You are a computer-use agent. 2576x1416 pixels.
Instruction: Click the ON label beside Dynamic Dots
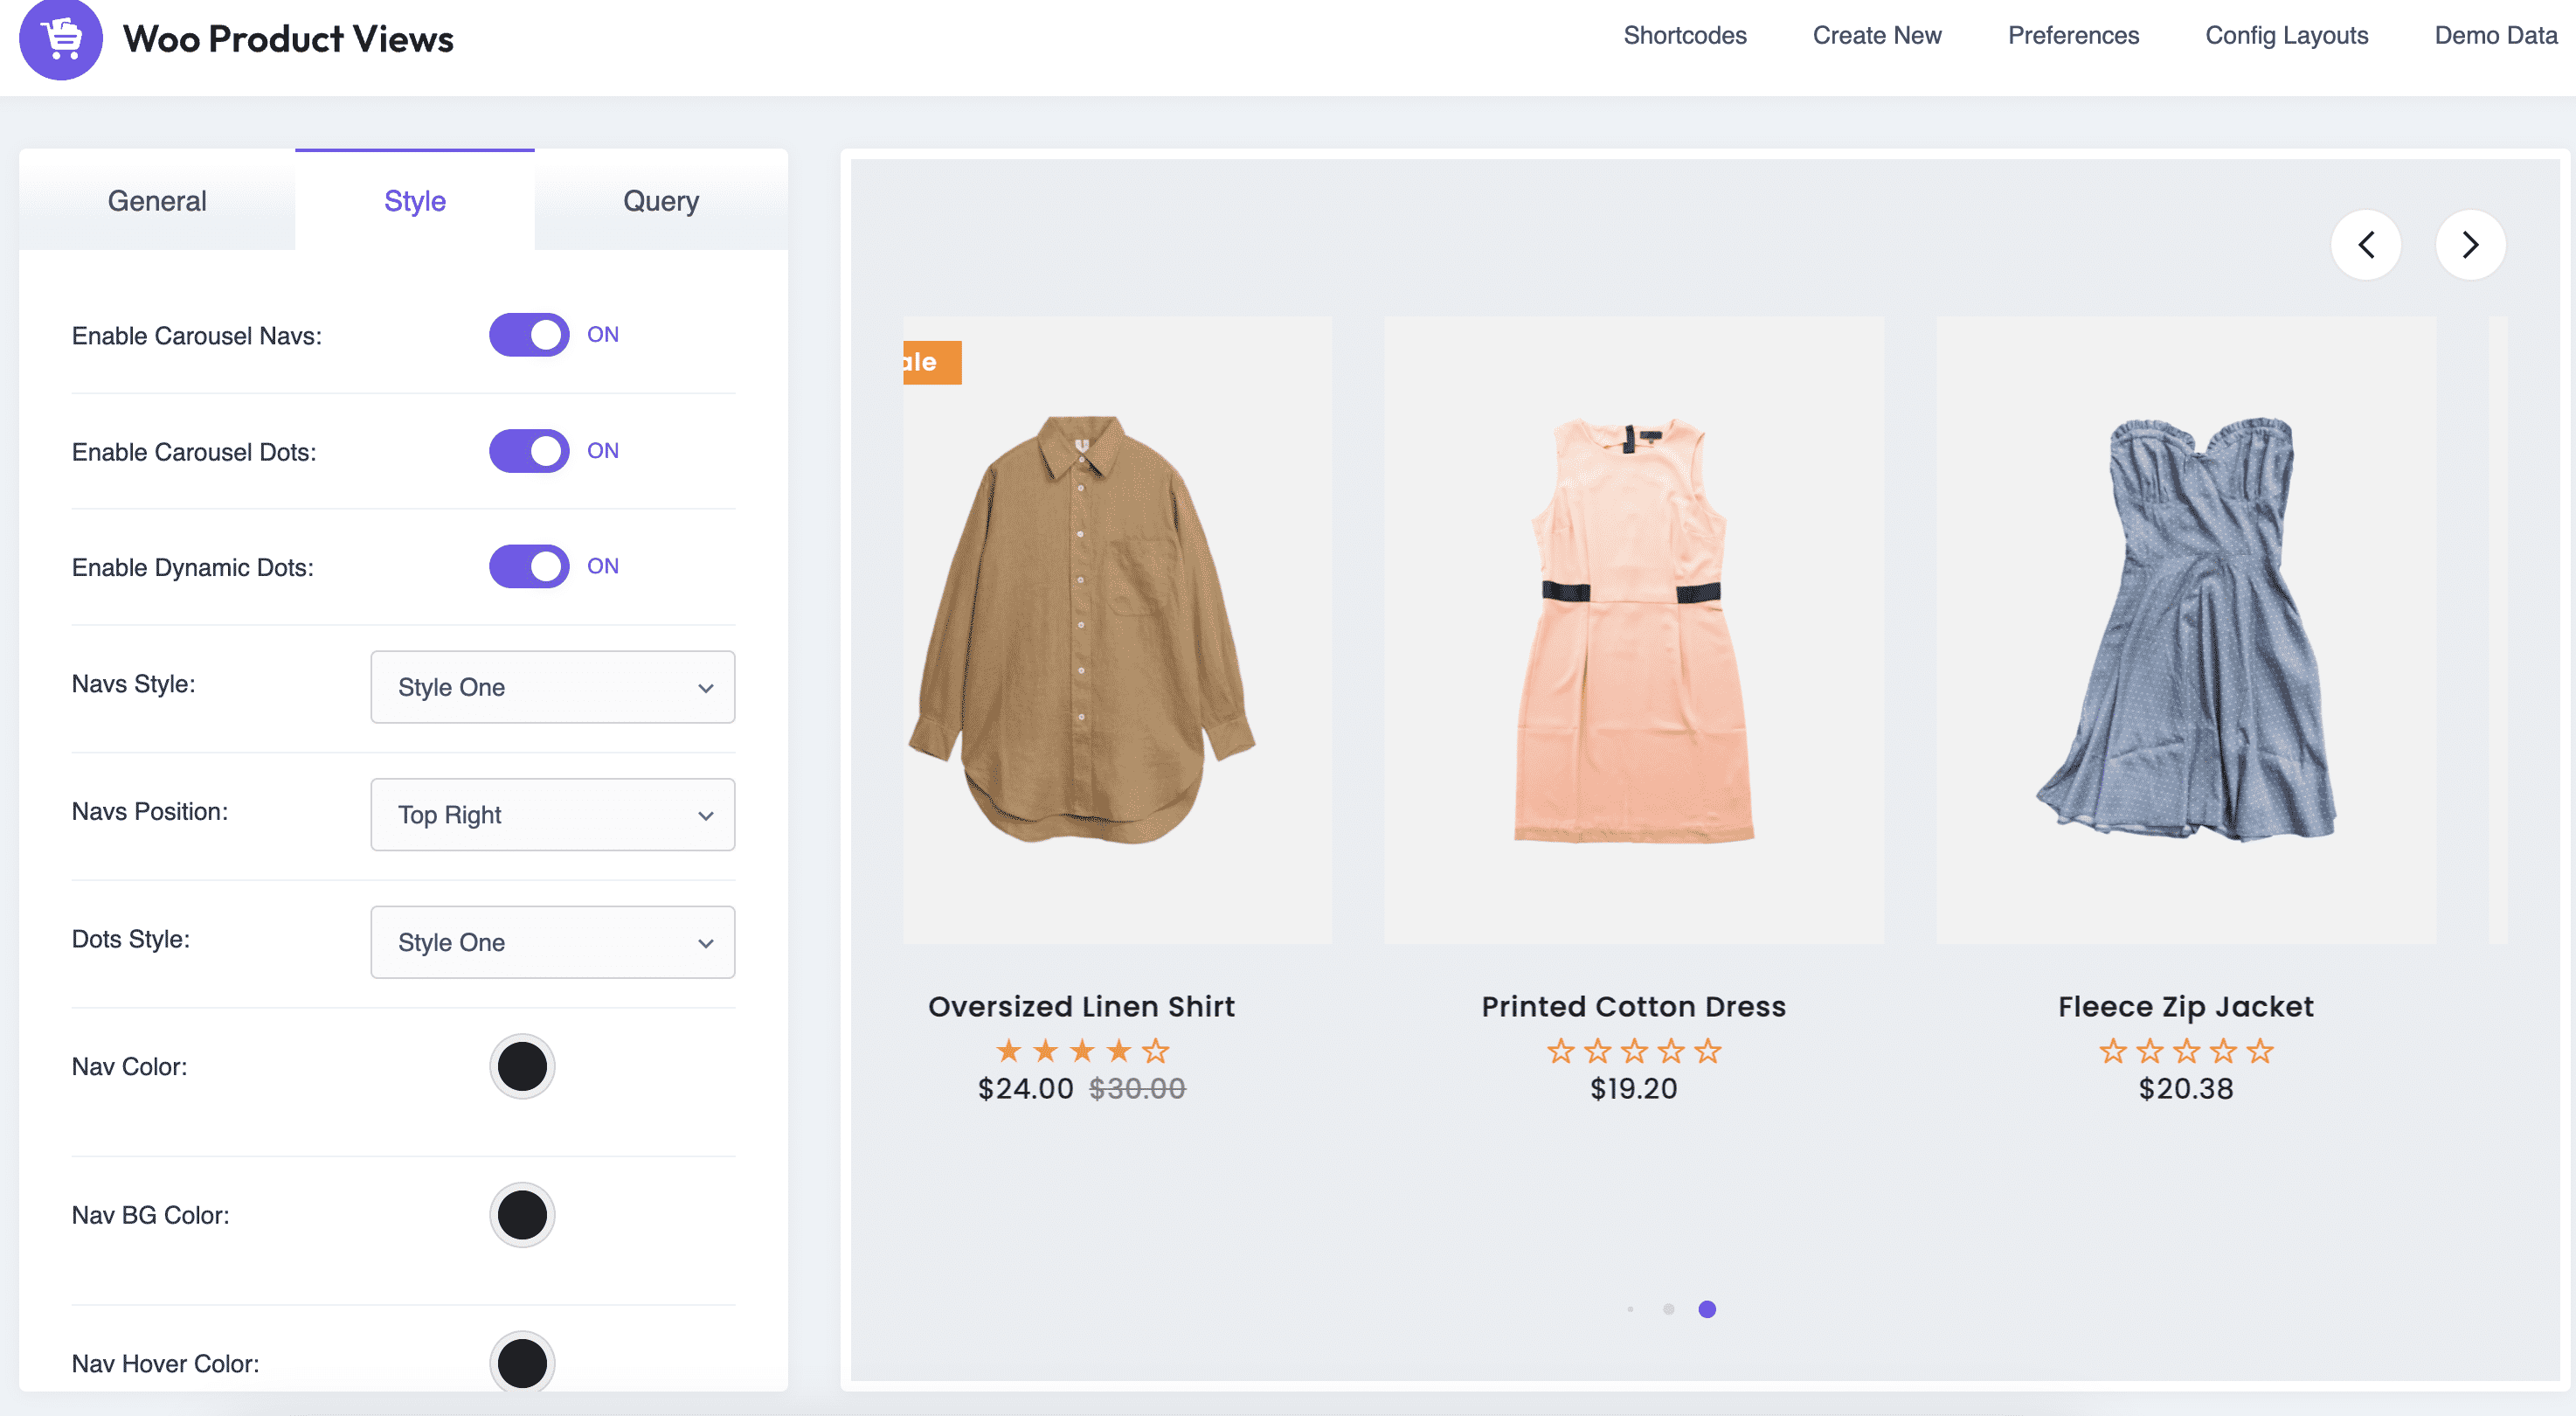603,567
